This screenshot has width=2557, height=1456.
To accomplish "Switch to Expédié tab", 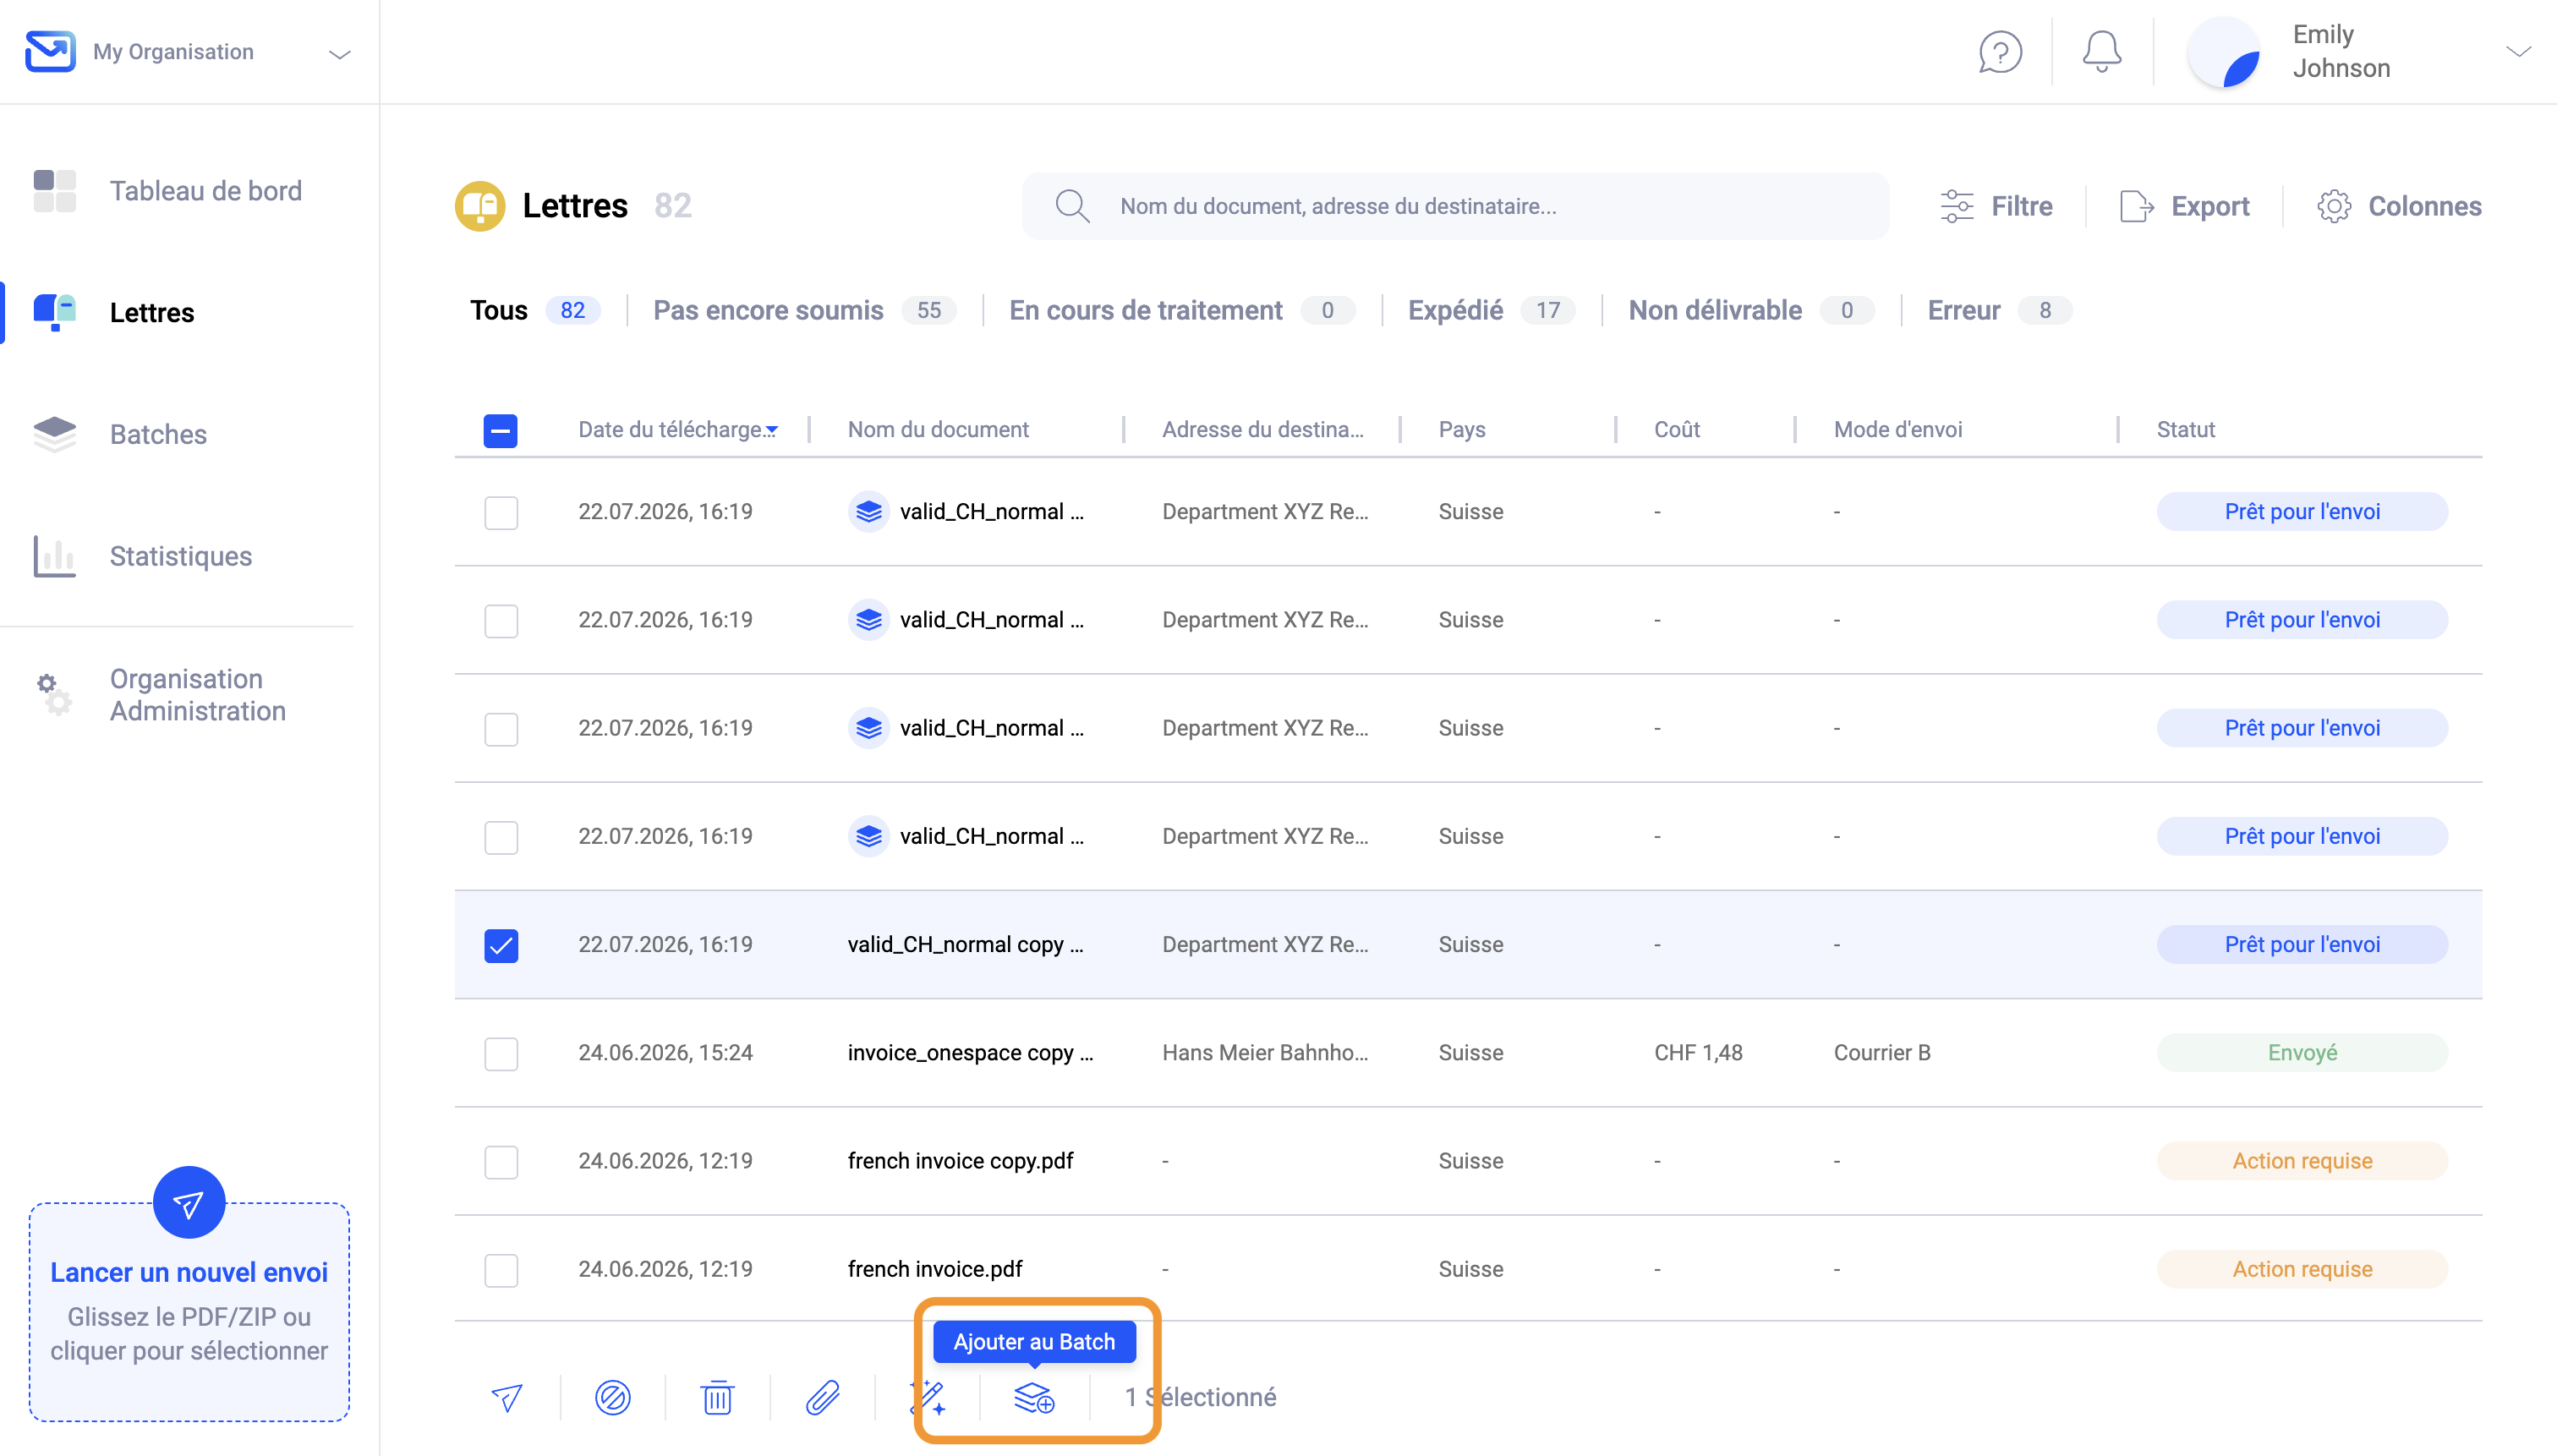I will coord(1491,311).
